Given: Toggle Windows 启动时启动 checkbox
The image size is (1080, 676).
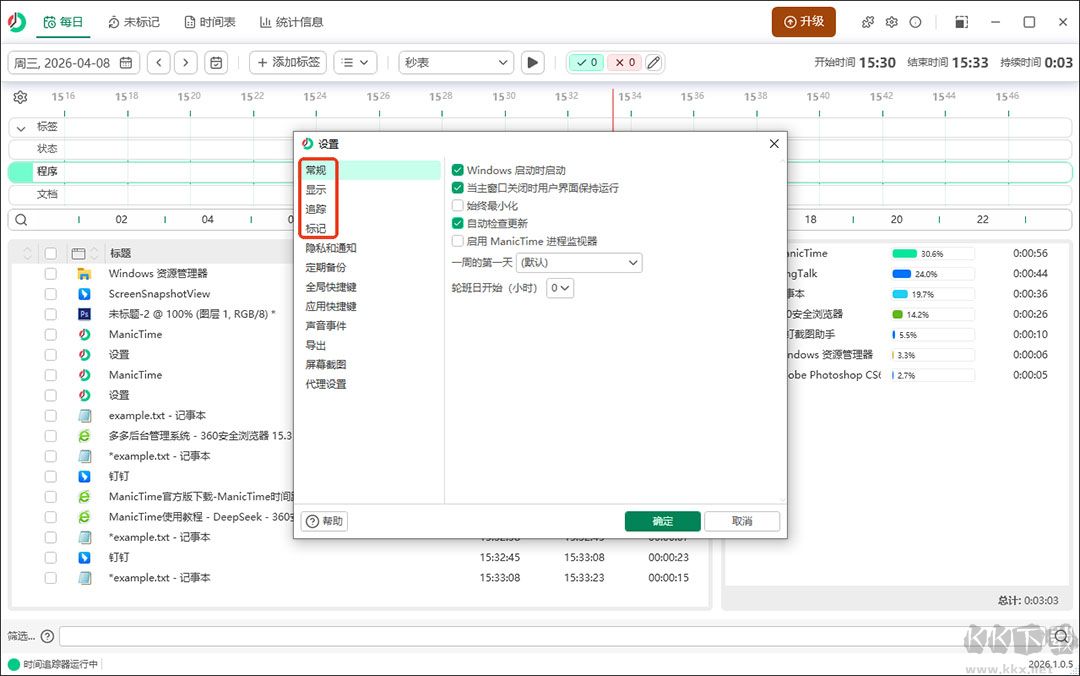Looking at the screenshot, I should [457, 170].
